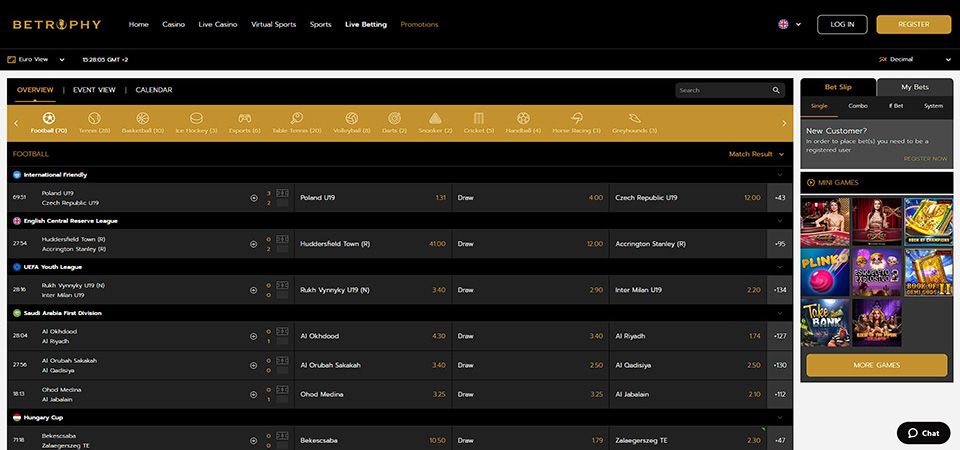Select the Cricket sport icon
This screenshot has width=960, height=450.
pos(479,118)
